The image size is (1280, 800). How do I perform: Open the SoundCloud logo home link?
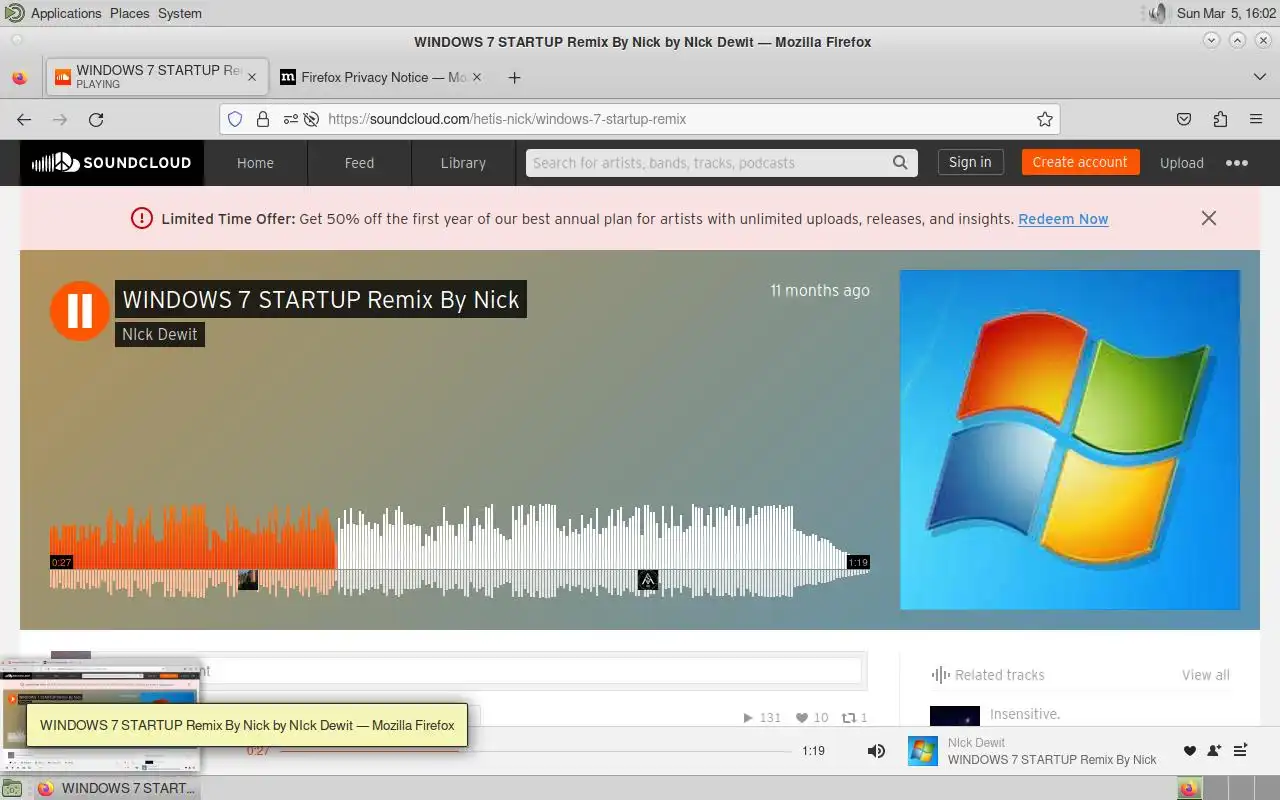tap(111, 163)
